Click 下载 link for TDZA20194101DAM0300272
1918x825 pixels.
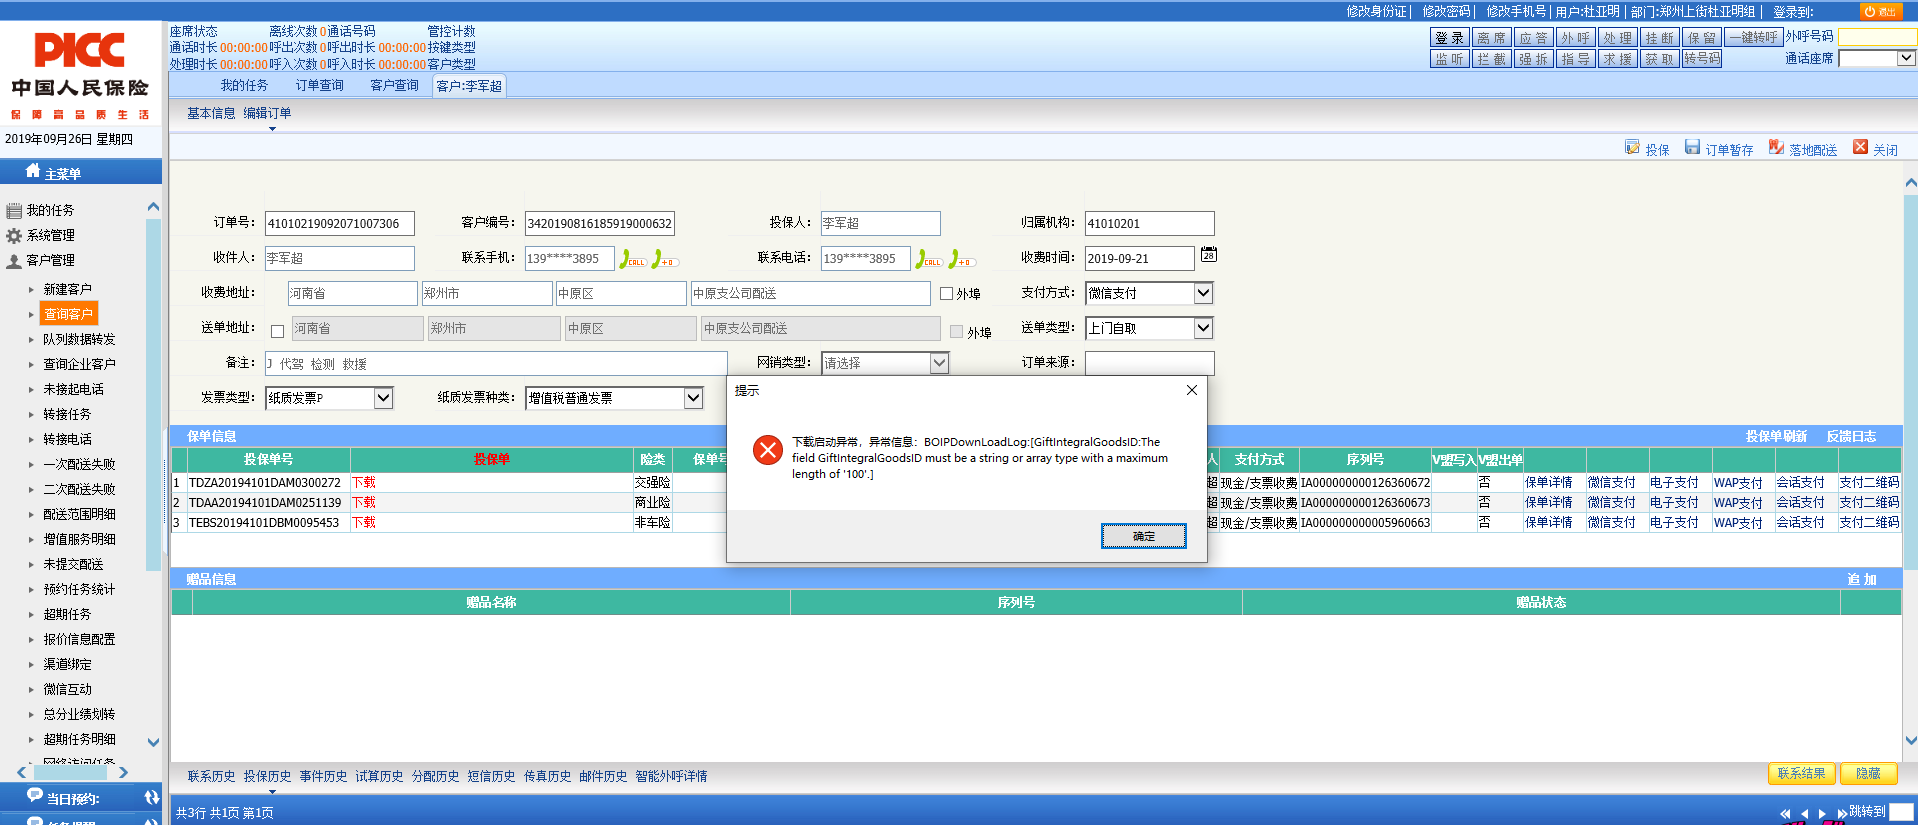coord(364,483)
